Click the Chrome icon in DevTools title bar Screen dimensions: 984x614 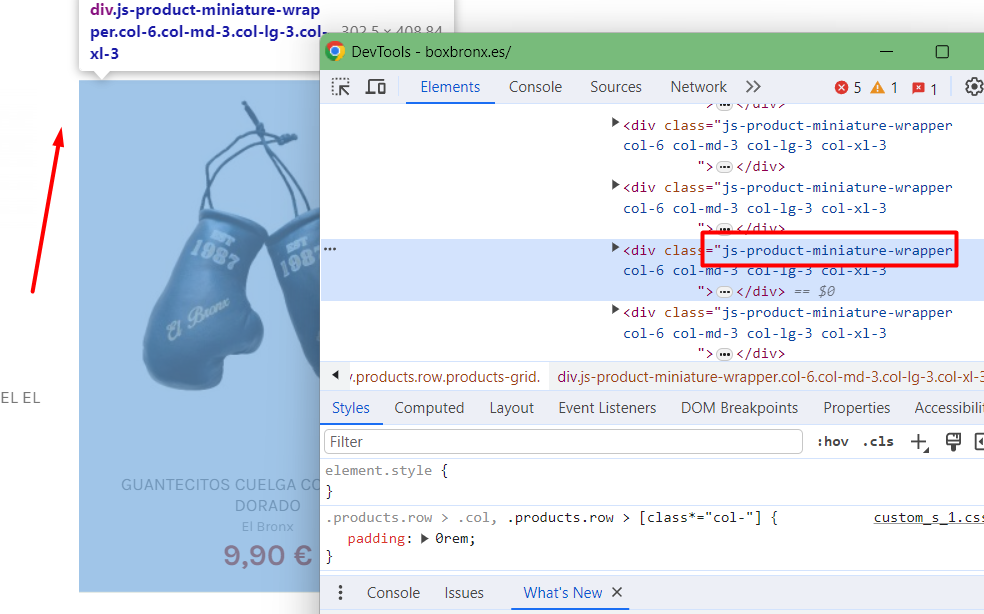point(335,51)
